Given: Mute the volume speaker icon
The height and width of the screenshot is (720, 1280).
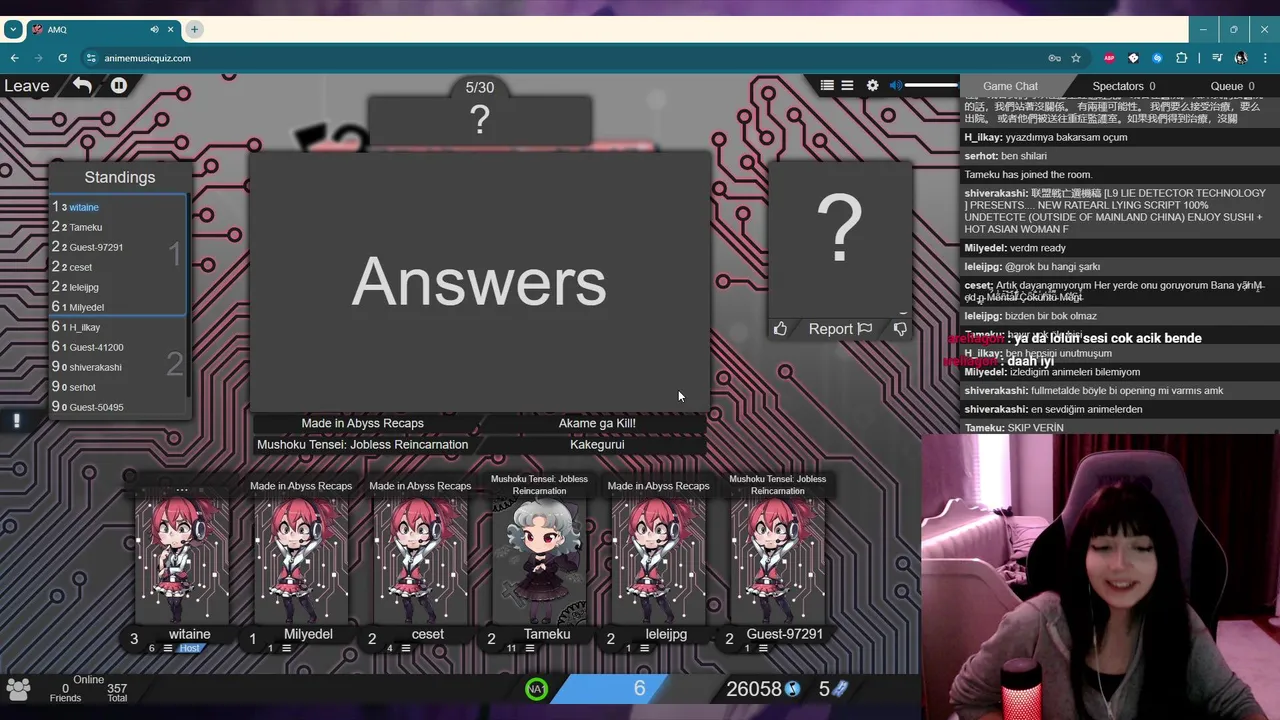Looking at the screenshot, I should click(896, 86).
